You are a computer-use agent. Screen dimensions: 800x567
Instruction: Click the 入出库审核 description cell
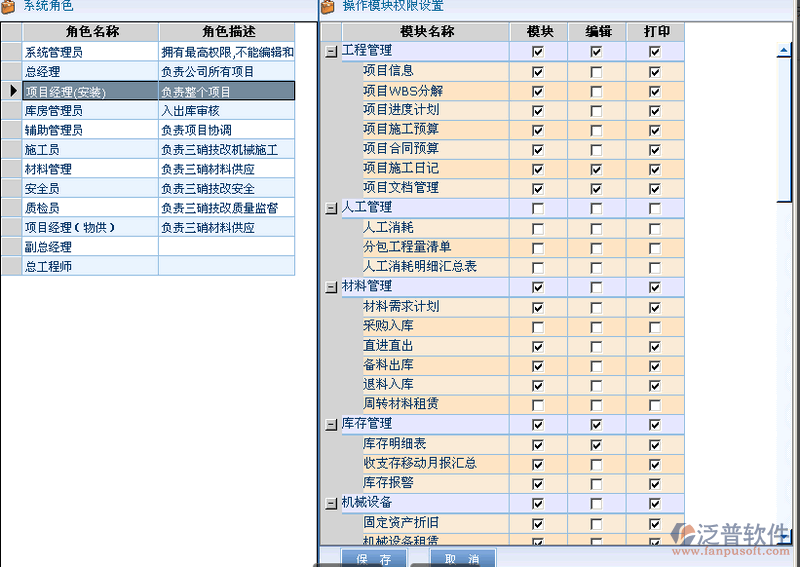coord(227,111)
